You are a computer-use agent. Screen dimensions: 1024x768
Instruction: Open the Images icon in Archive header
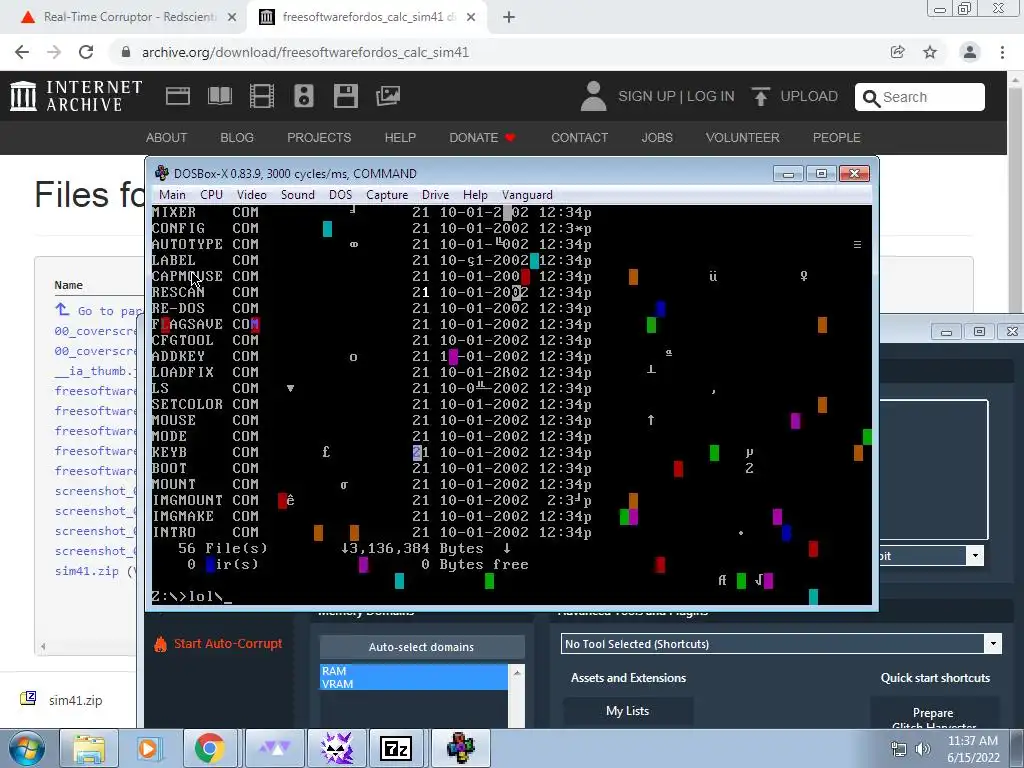coord(388,96)
